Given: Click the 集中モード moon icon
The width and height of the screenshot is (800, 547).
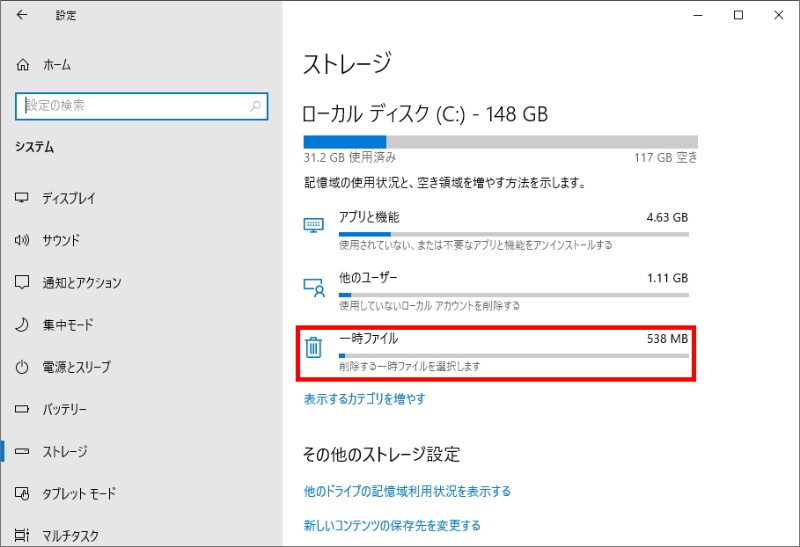Looking at the screenshot, I should [x=21, y=325].
